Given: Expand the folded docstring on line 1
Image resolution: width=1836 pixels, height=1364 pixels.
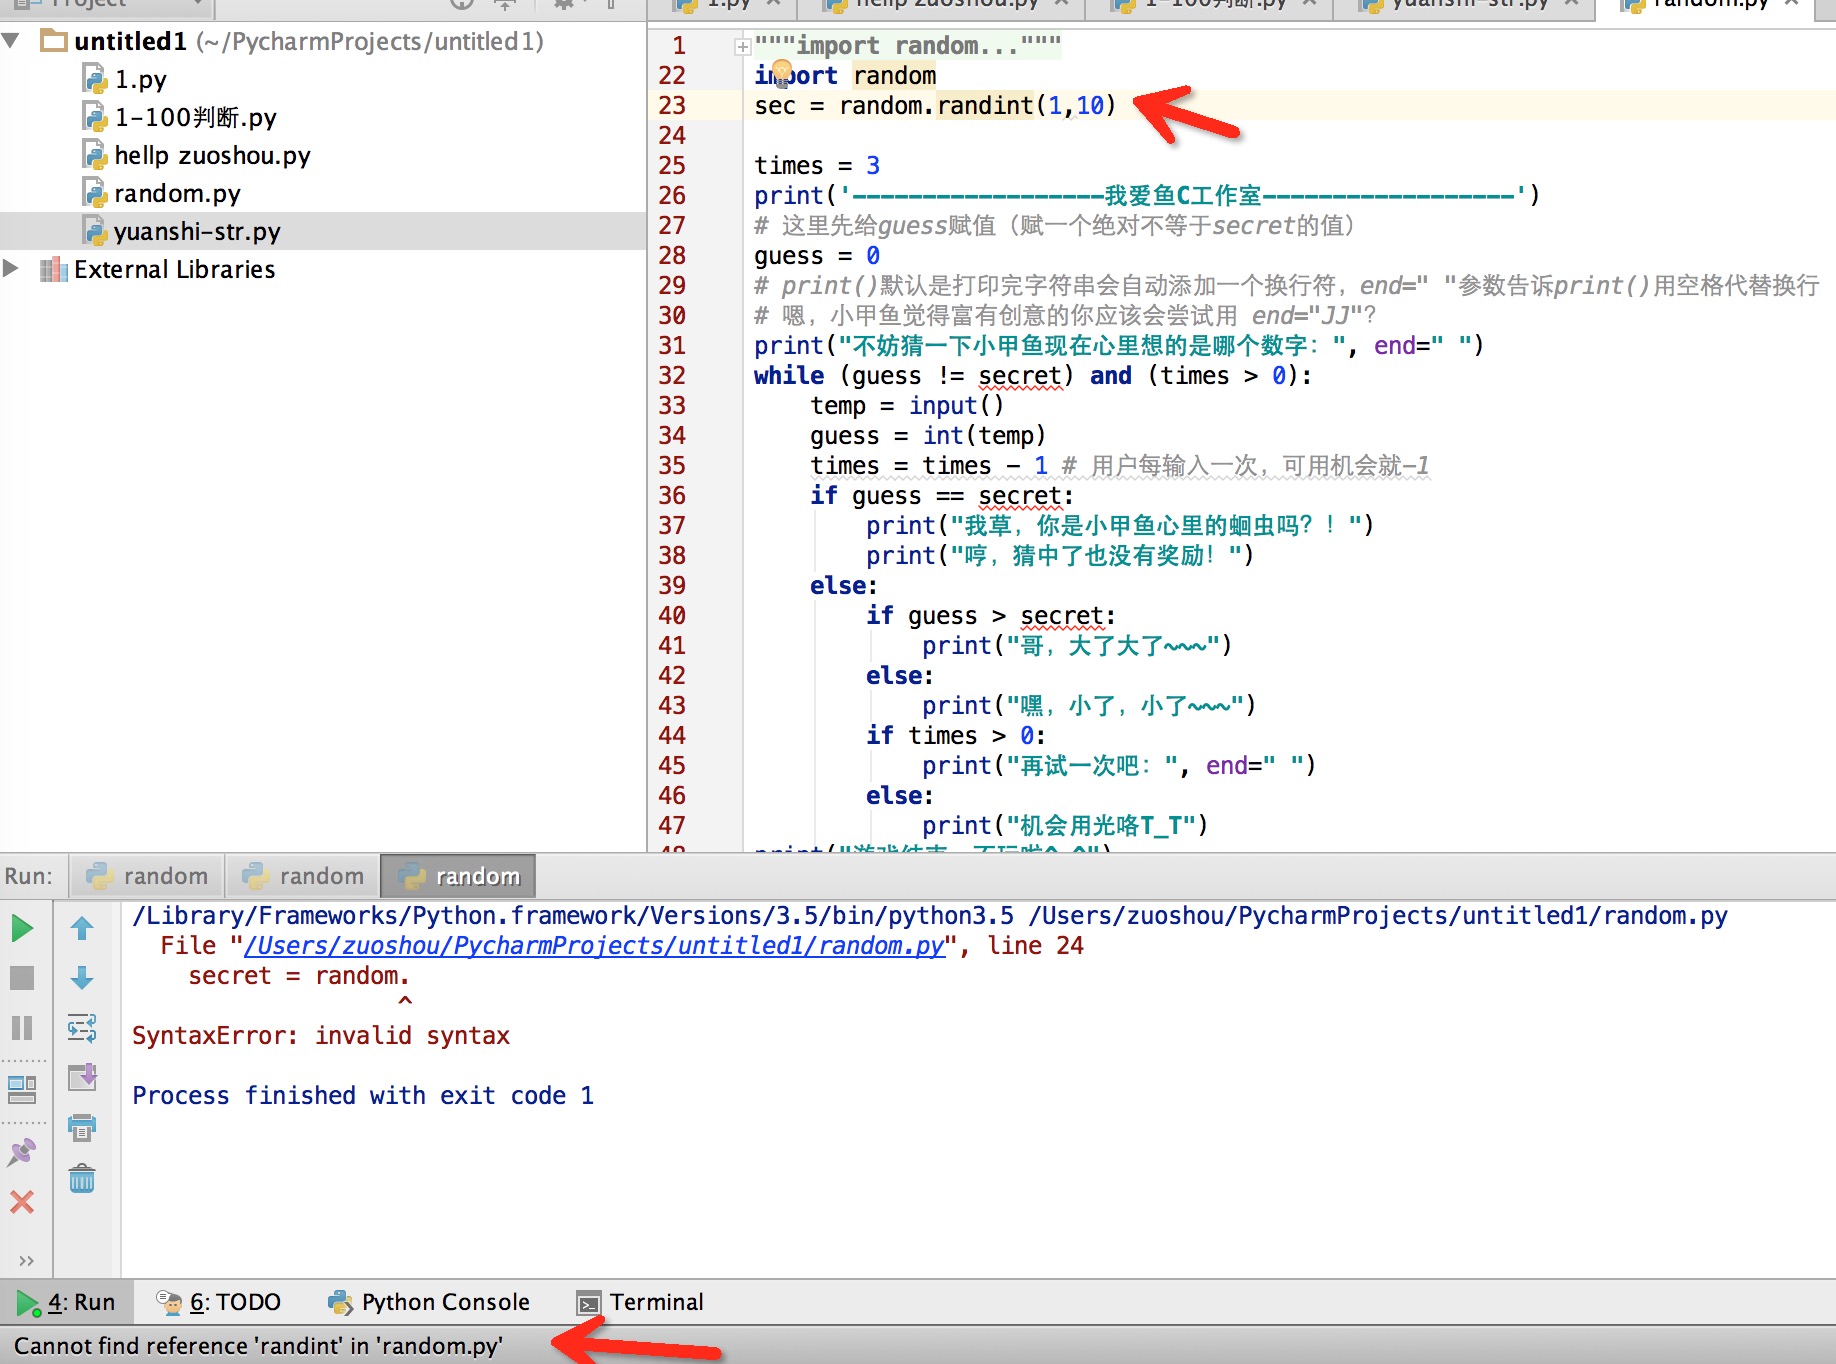Looking at the screenshot, I should pos(742,46).
